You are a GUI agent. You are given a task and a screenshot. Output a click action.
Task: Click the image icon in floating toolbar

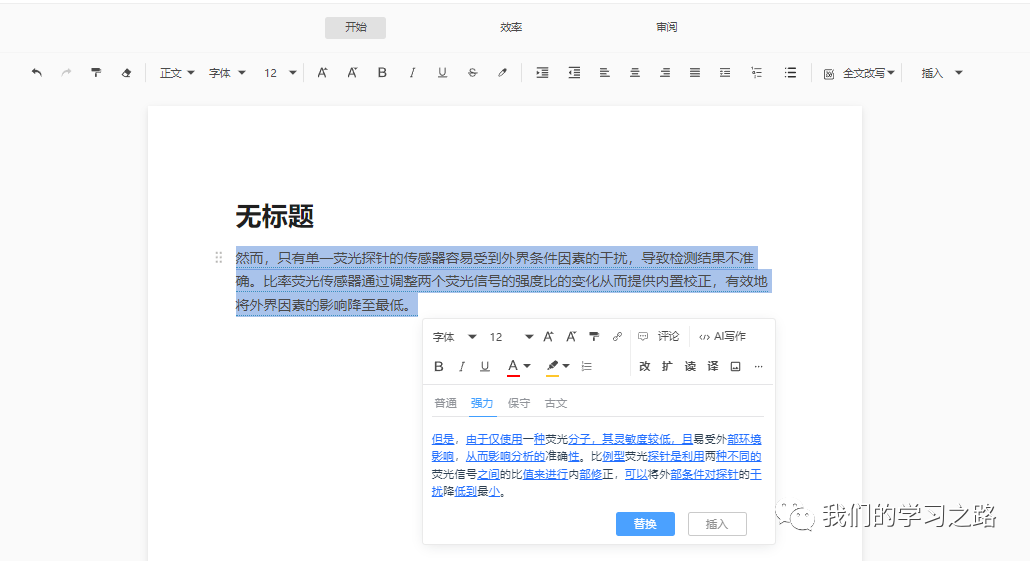tap(736, 367)
